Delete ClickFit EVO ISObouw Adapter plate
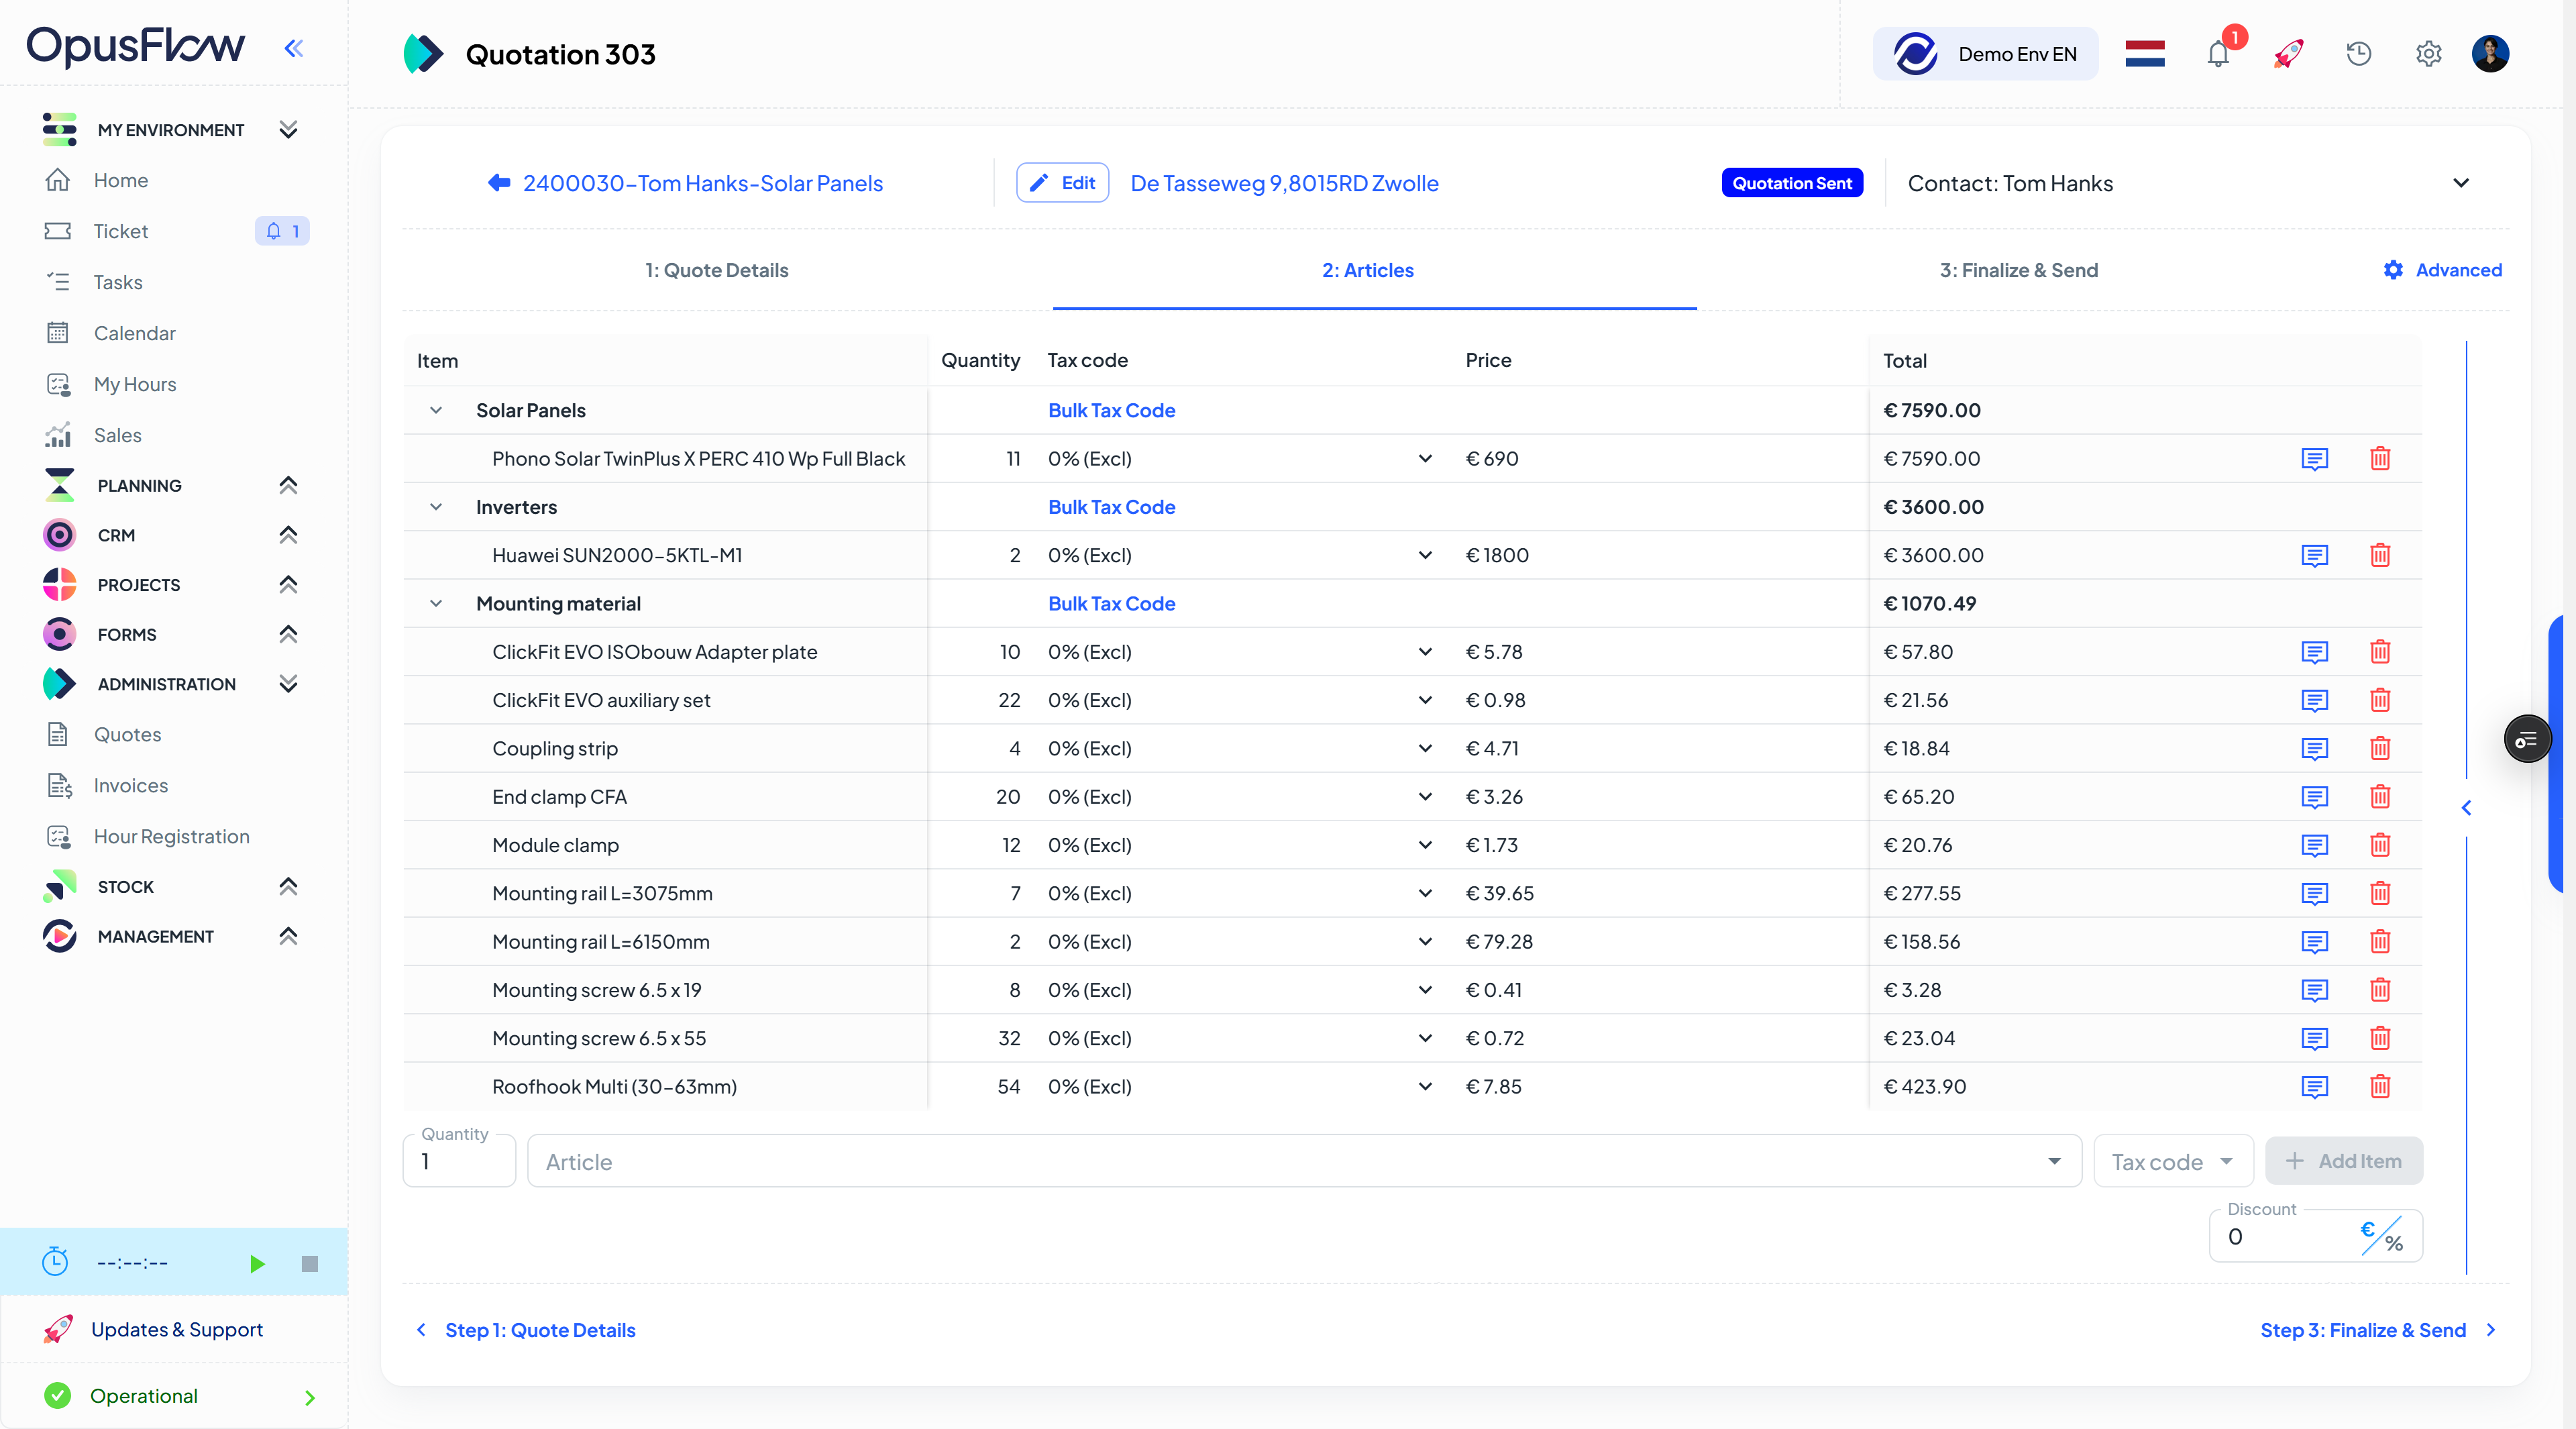 click(x=2380, y=652)
